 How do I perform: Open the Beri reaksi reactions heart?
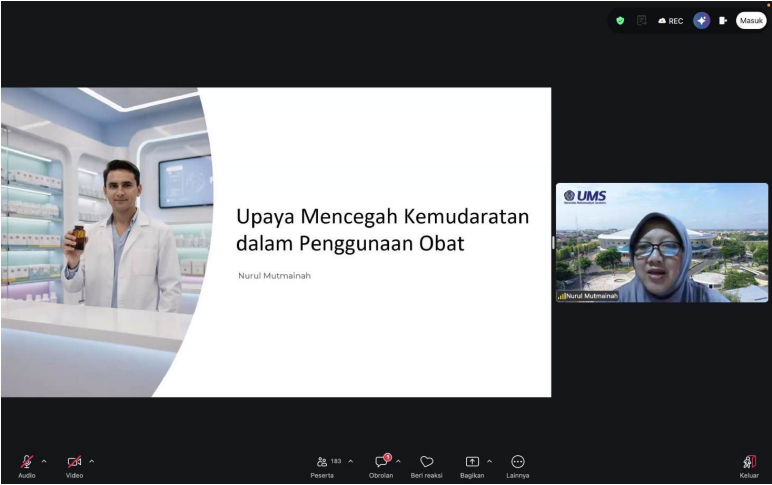click(x=426, y=466)
